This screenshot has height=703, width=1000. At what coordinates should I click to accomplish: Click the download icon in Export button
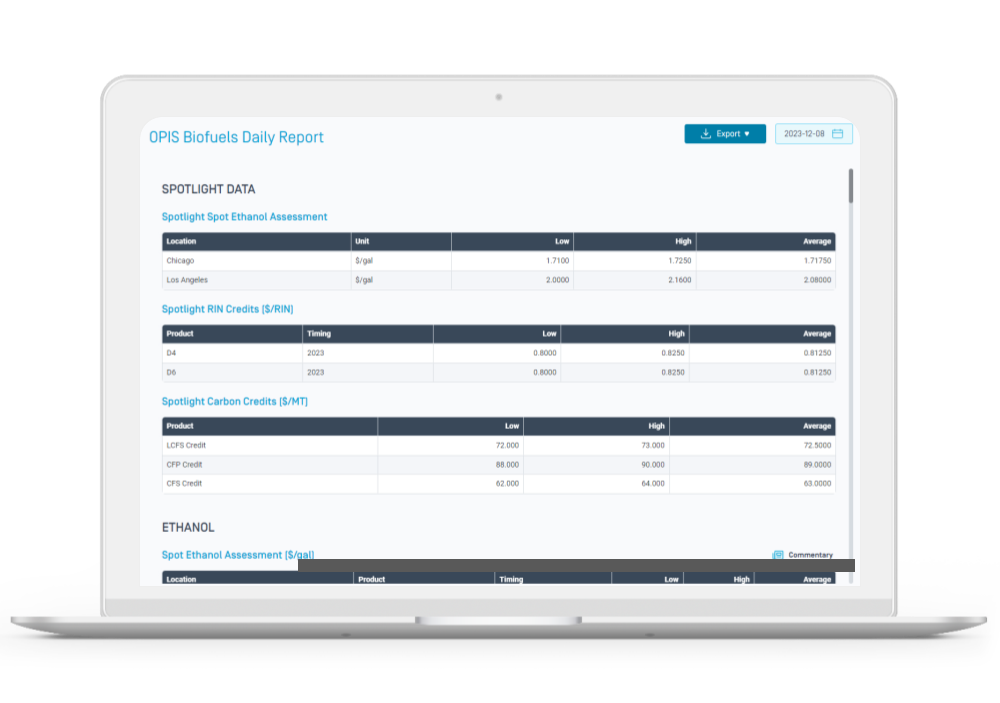pyautogui.click(x=706, y=134)
